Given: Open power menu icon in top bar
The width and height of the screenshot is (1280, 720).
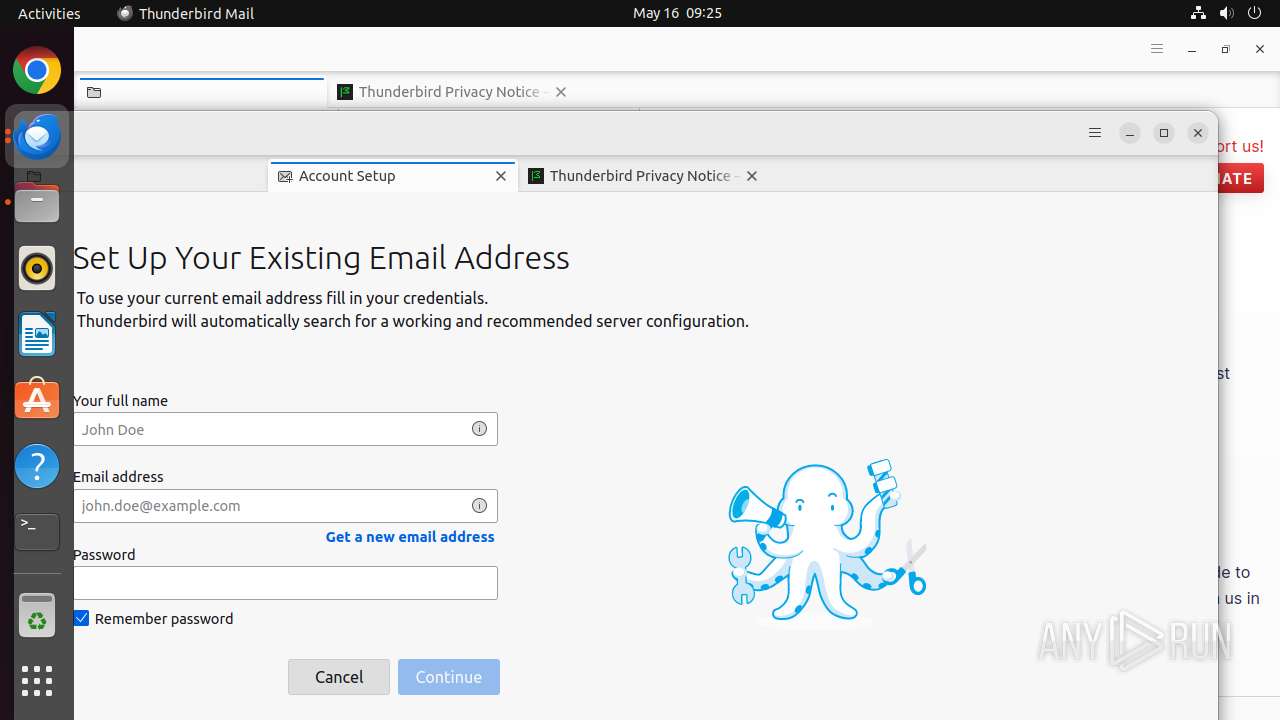Looking at the screenshot, I should (x=1254, y=13).
